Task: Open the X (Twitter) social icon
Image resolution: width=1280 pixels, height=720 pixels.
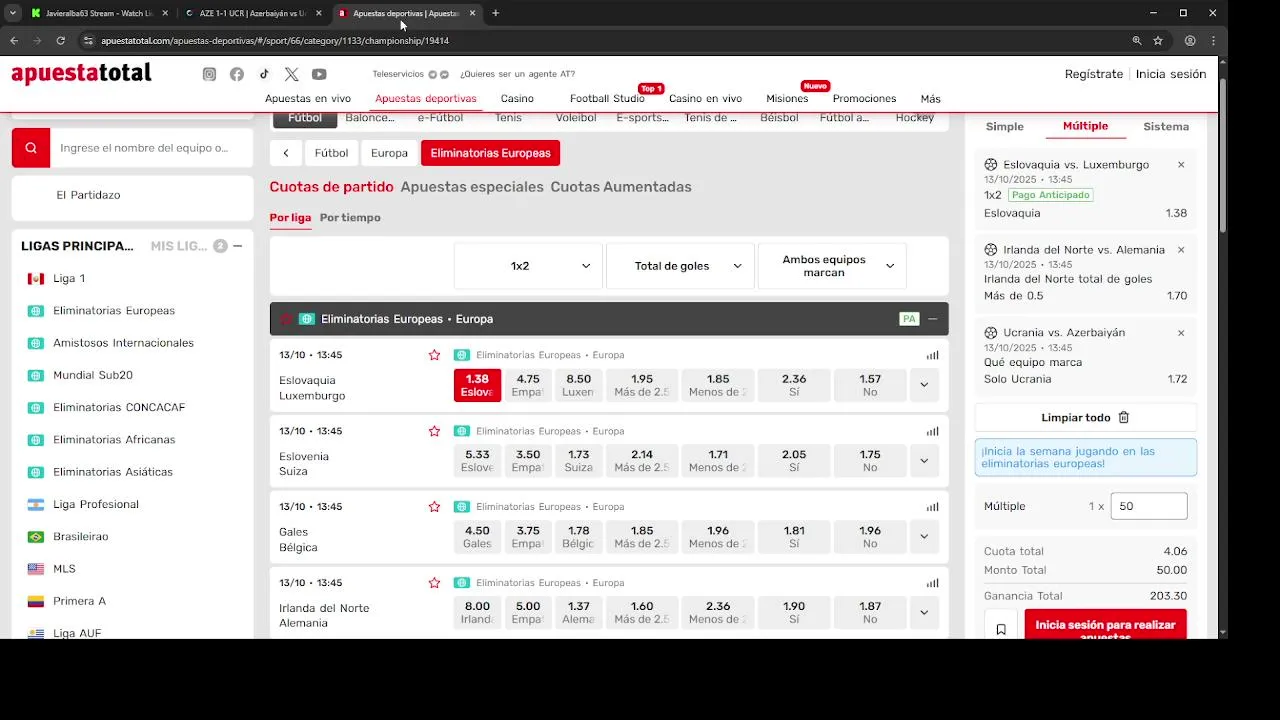Action: pyautogui.click(x=291, y=74)
